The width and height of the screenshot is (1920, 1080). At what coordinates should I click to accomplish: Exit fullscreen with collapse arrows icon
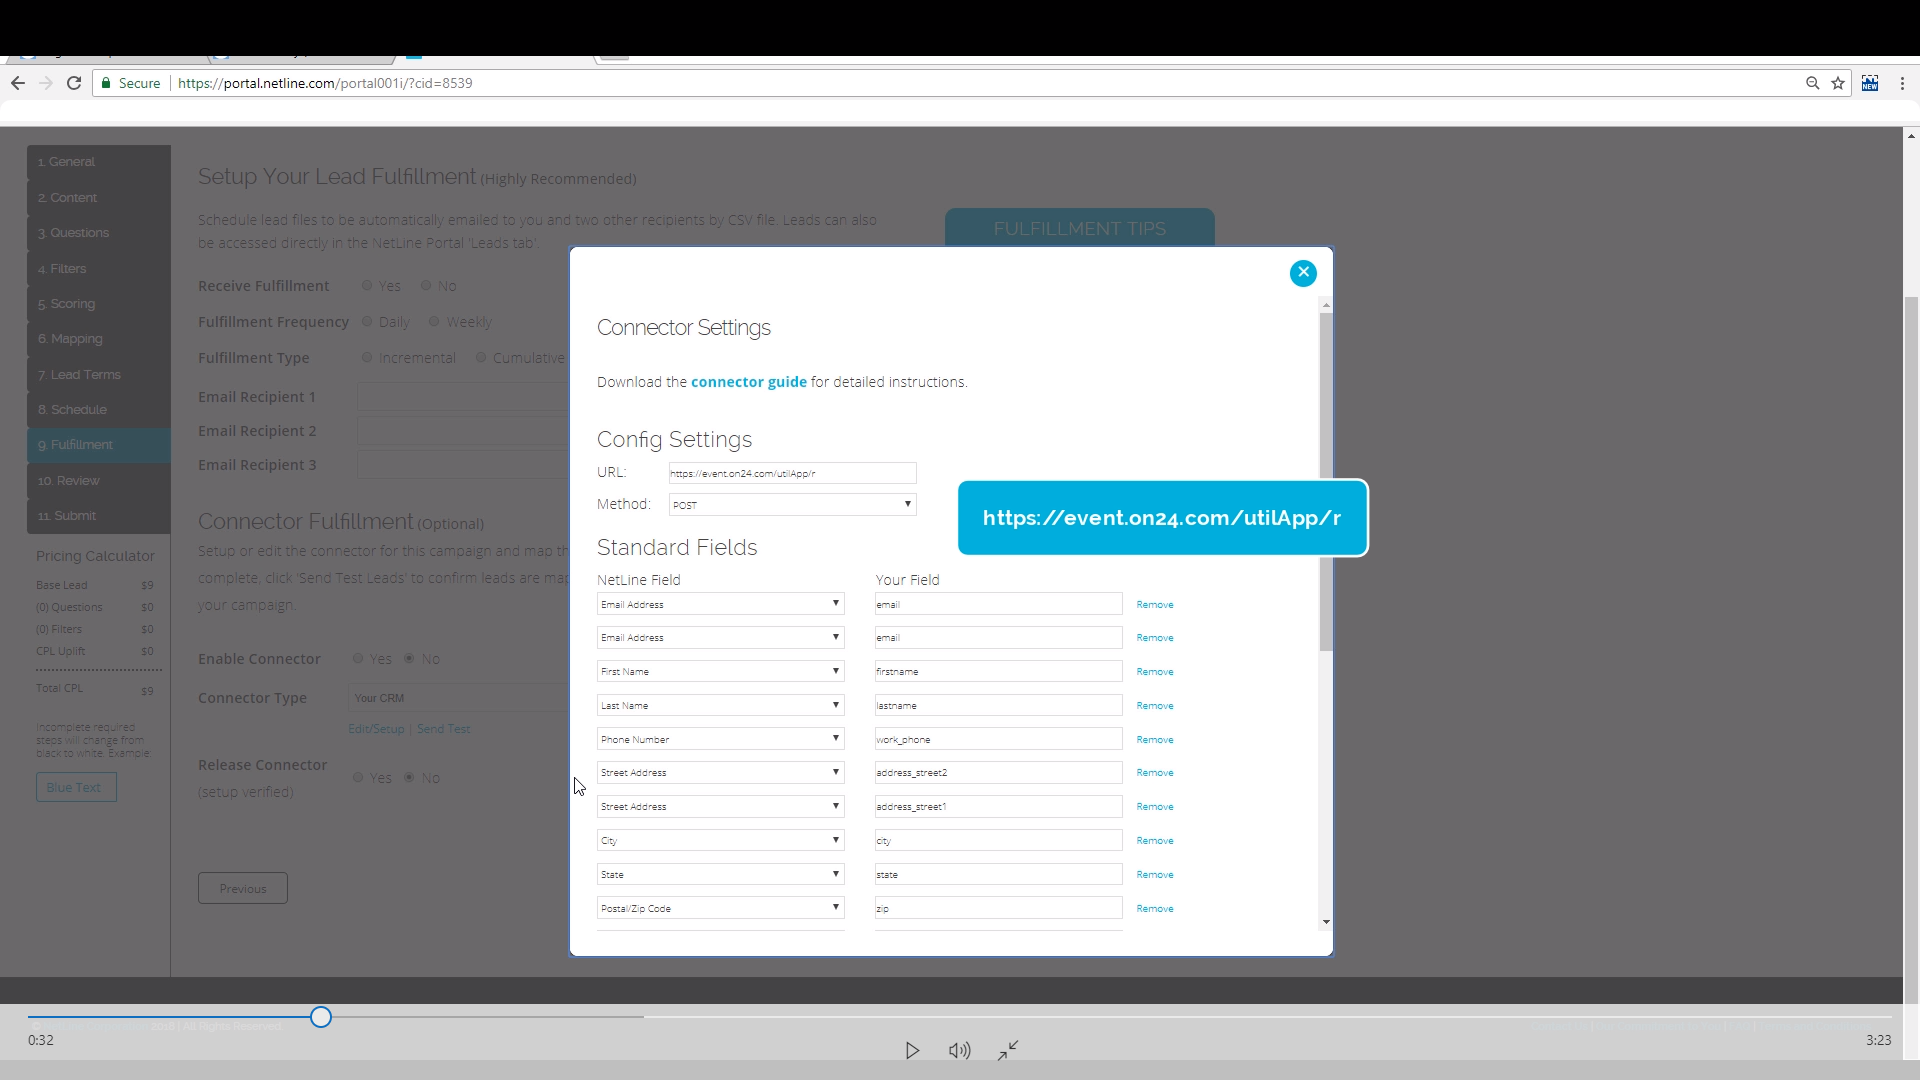coord(1008,1050)
